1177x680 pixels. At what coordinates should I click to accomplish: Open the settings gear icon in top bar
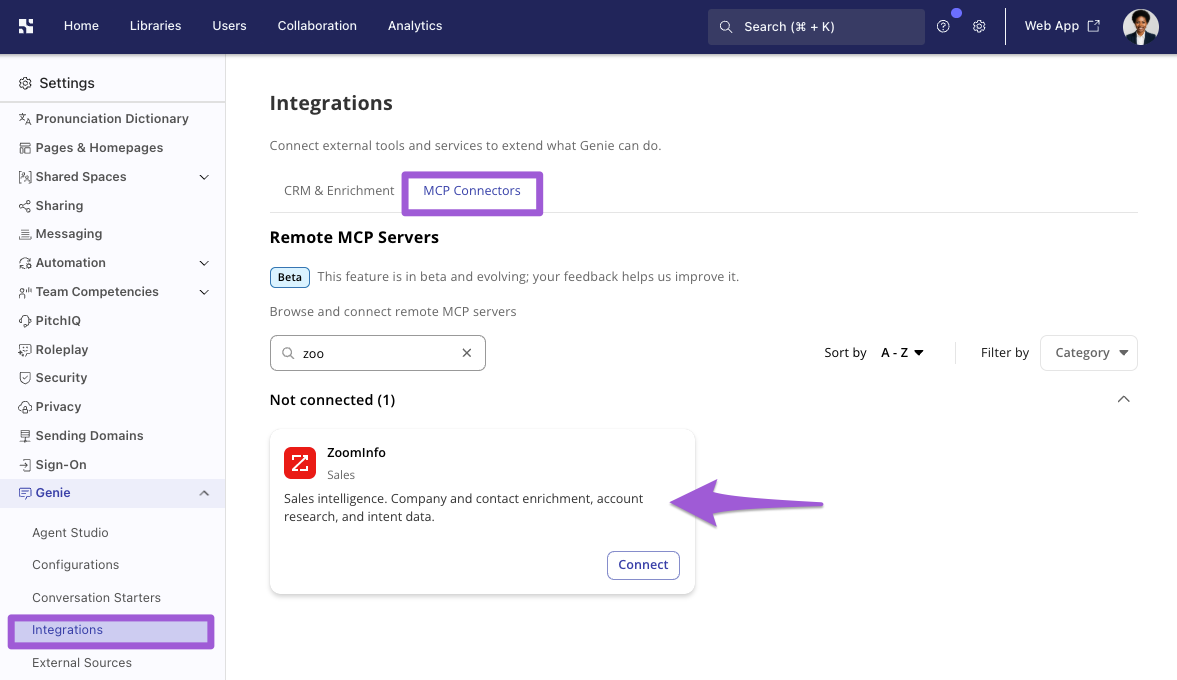click(x=979, y=26)
